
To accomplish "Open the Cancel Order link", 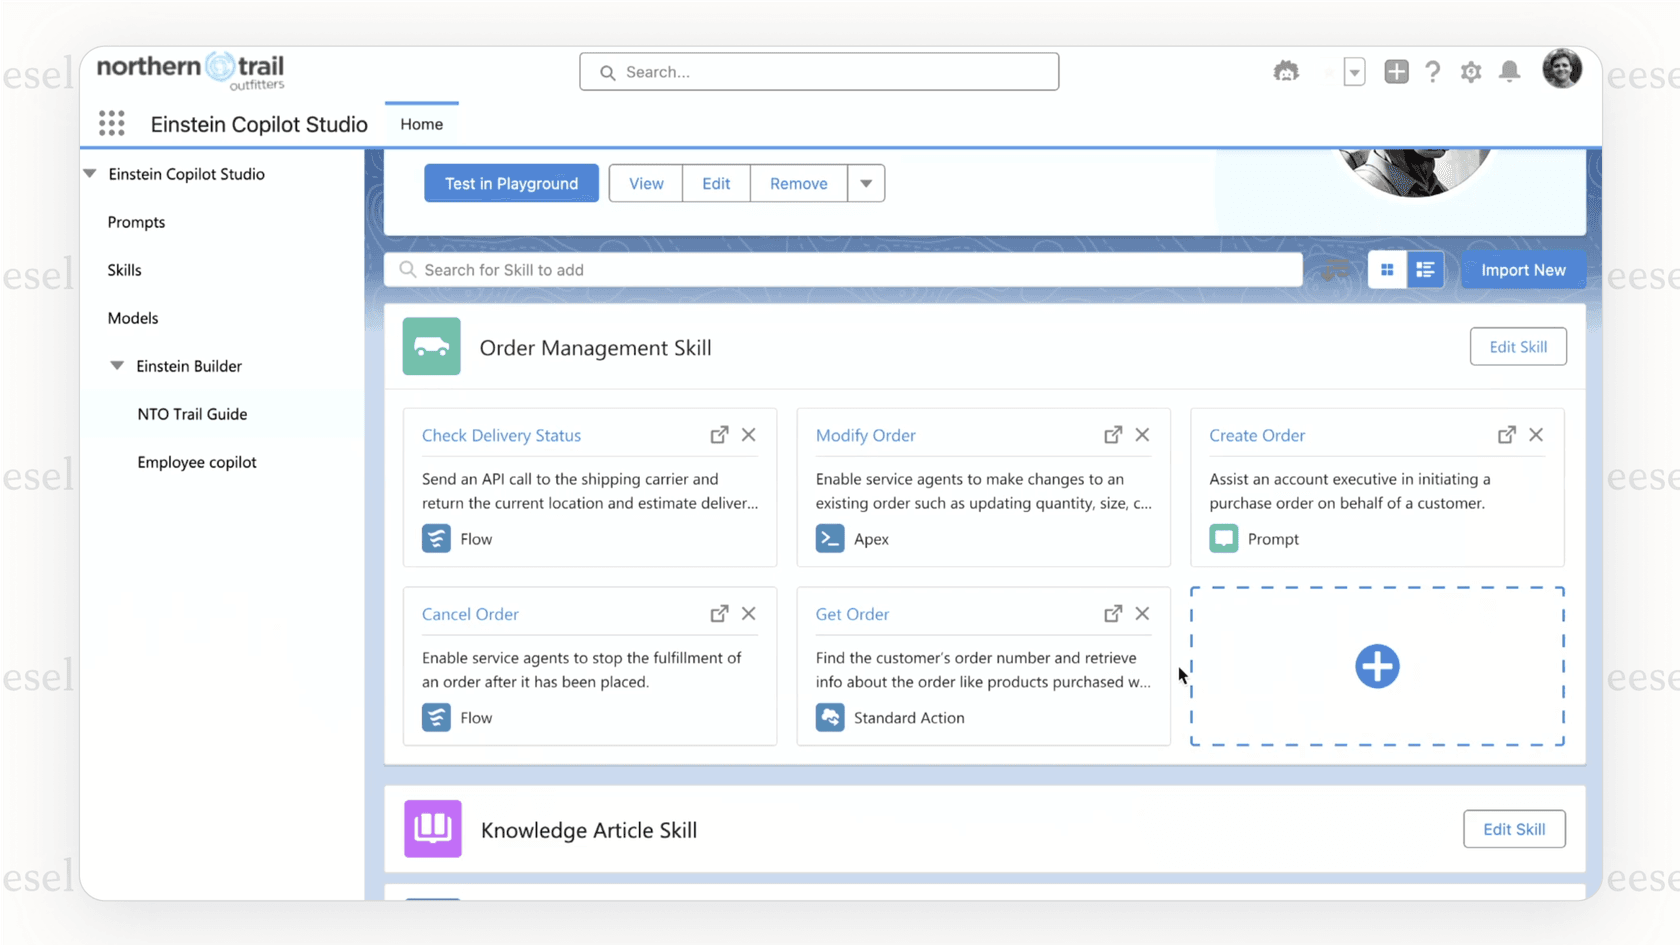I will pyautogui.click(x=470, y=614).
